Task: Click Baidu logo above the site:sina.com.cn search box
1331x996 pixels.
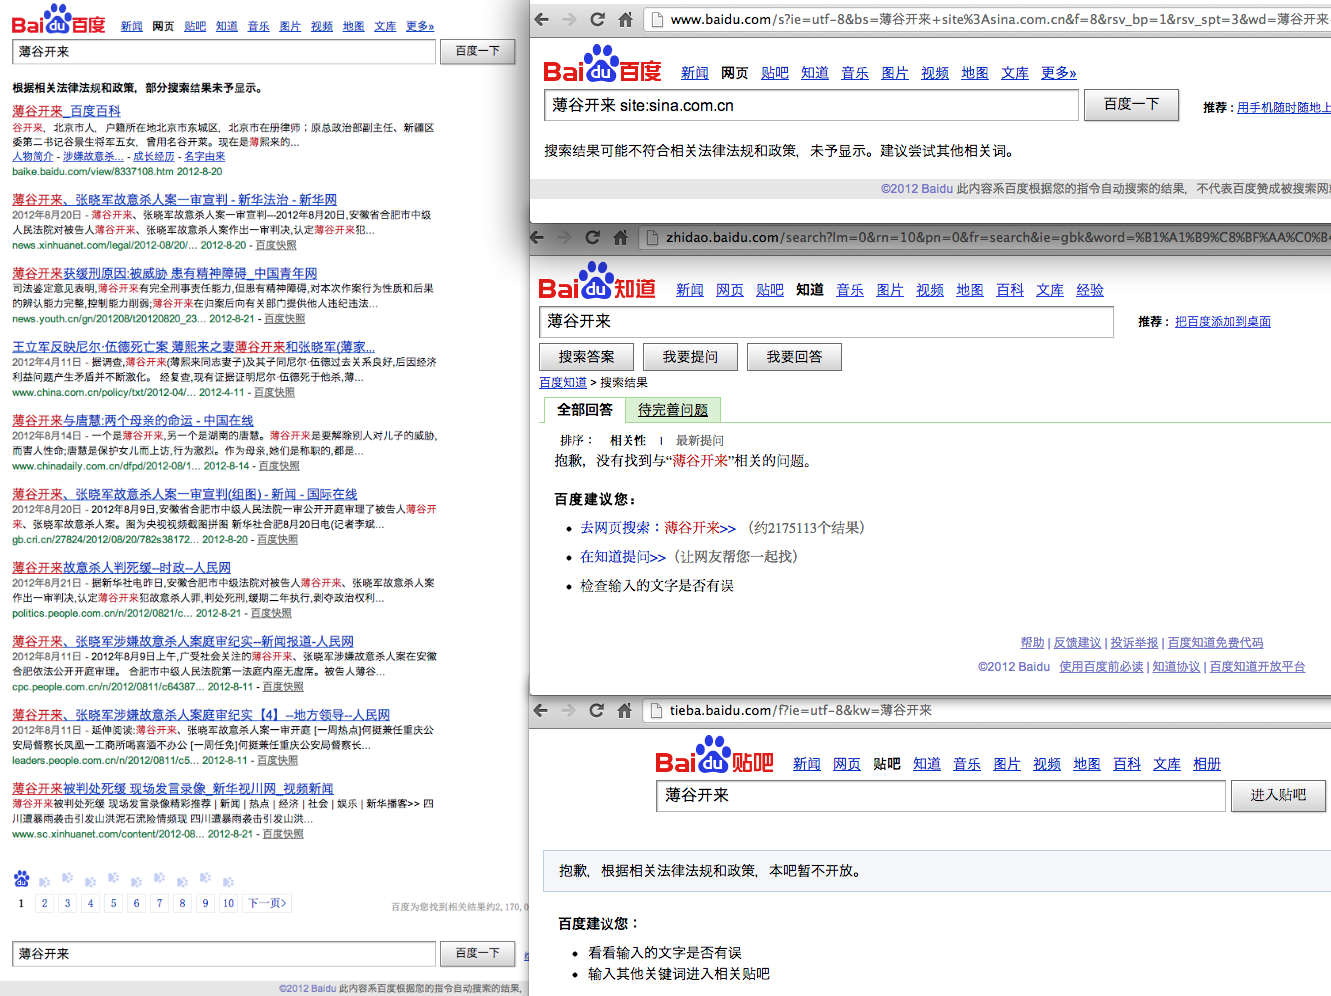Action: coord(602,66)
